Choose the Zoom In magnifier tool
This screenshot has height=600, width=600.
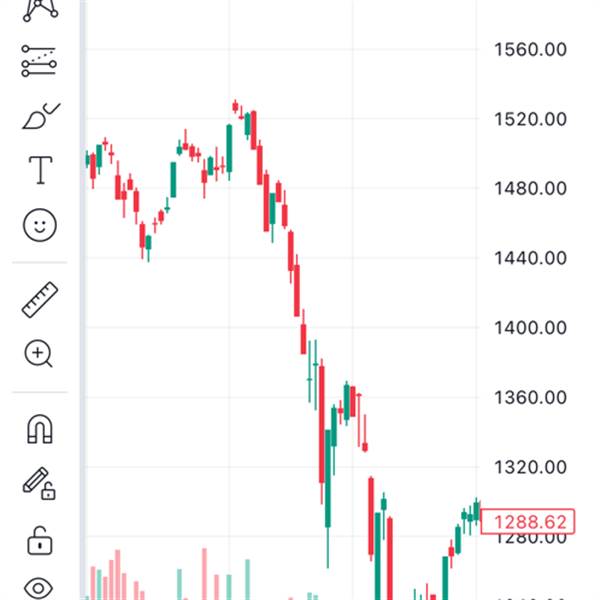(x=40, y=353)
